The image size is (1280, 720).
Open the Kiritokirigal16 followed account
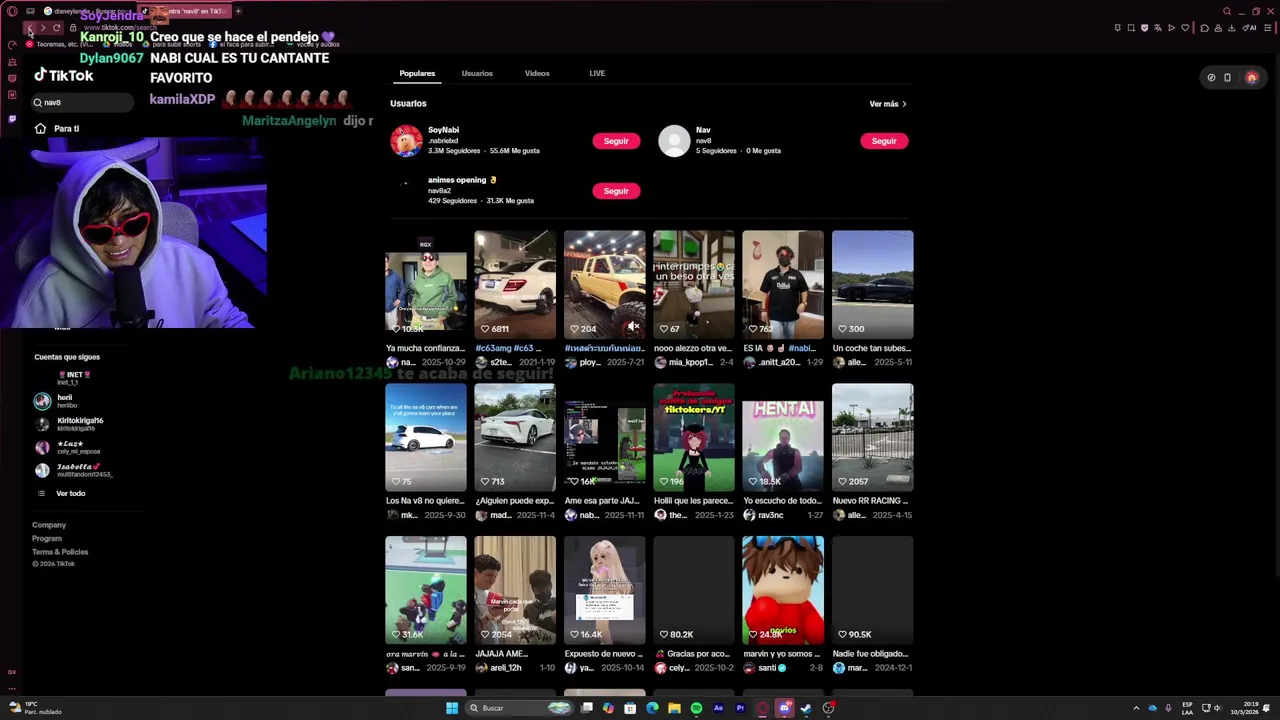pyautogui.click(x=70, y=424)
